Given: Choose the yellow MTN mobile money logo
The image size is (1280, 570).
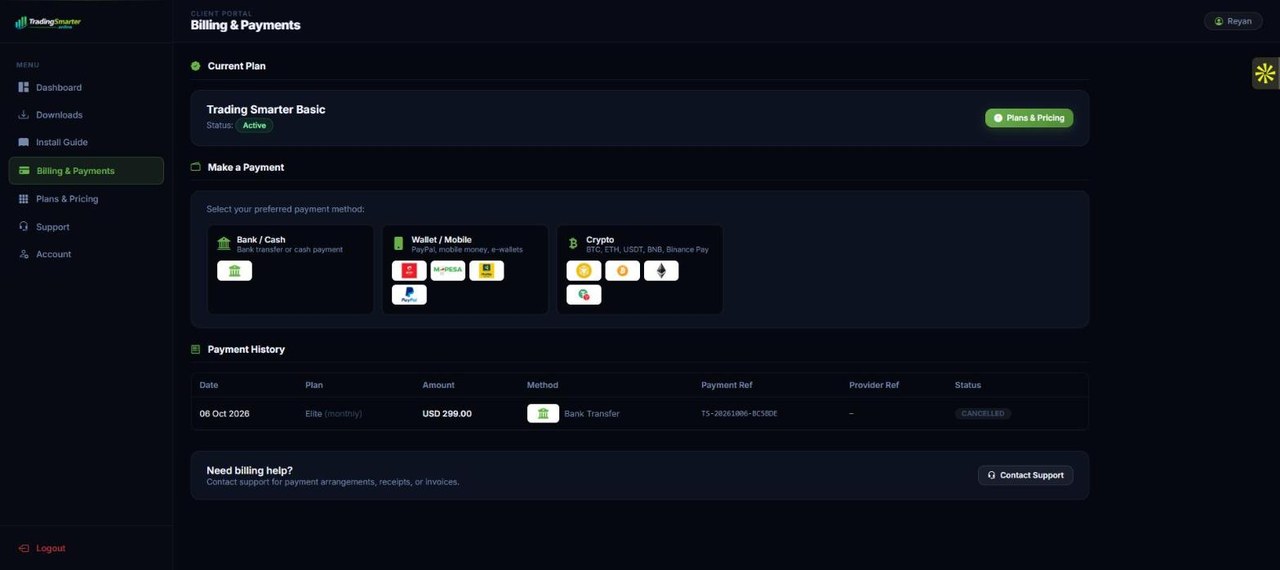Looking at the screenshot, I should tap(487, 271).
